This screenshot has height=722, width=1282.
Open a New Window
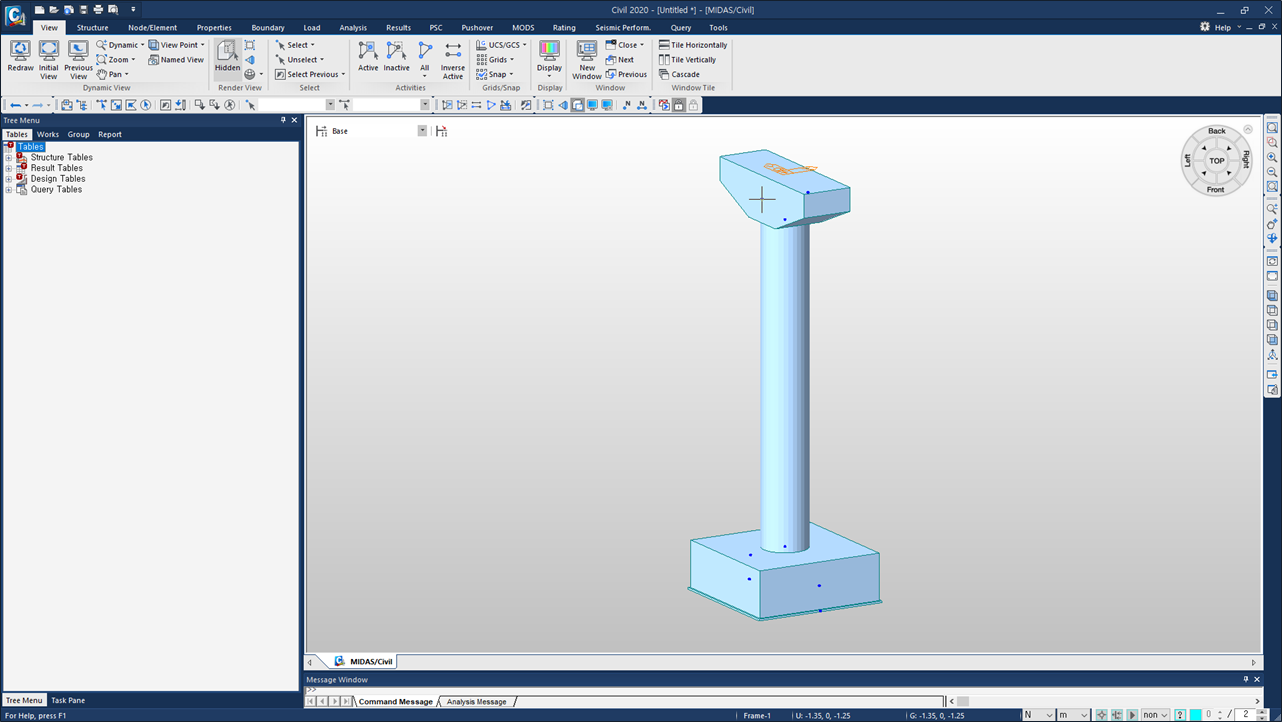pyautogui.click(x=587, y=59)
